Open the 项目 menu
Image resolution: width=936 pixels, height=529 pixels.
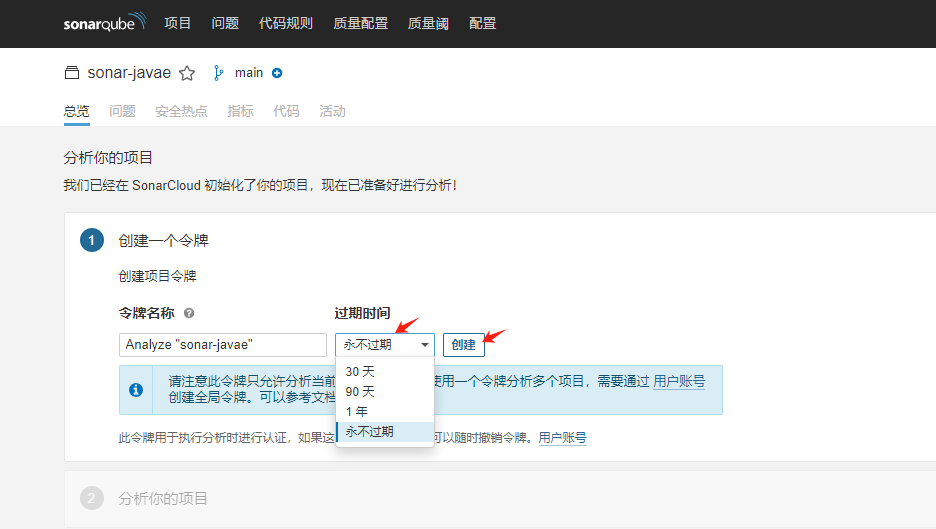click(x=177, y=23)
